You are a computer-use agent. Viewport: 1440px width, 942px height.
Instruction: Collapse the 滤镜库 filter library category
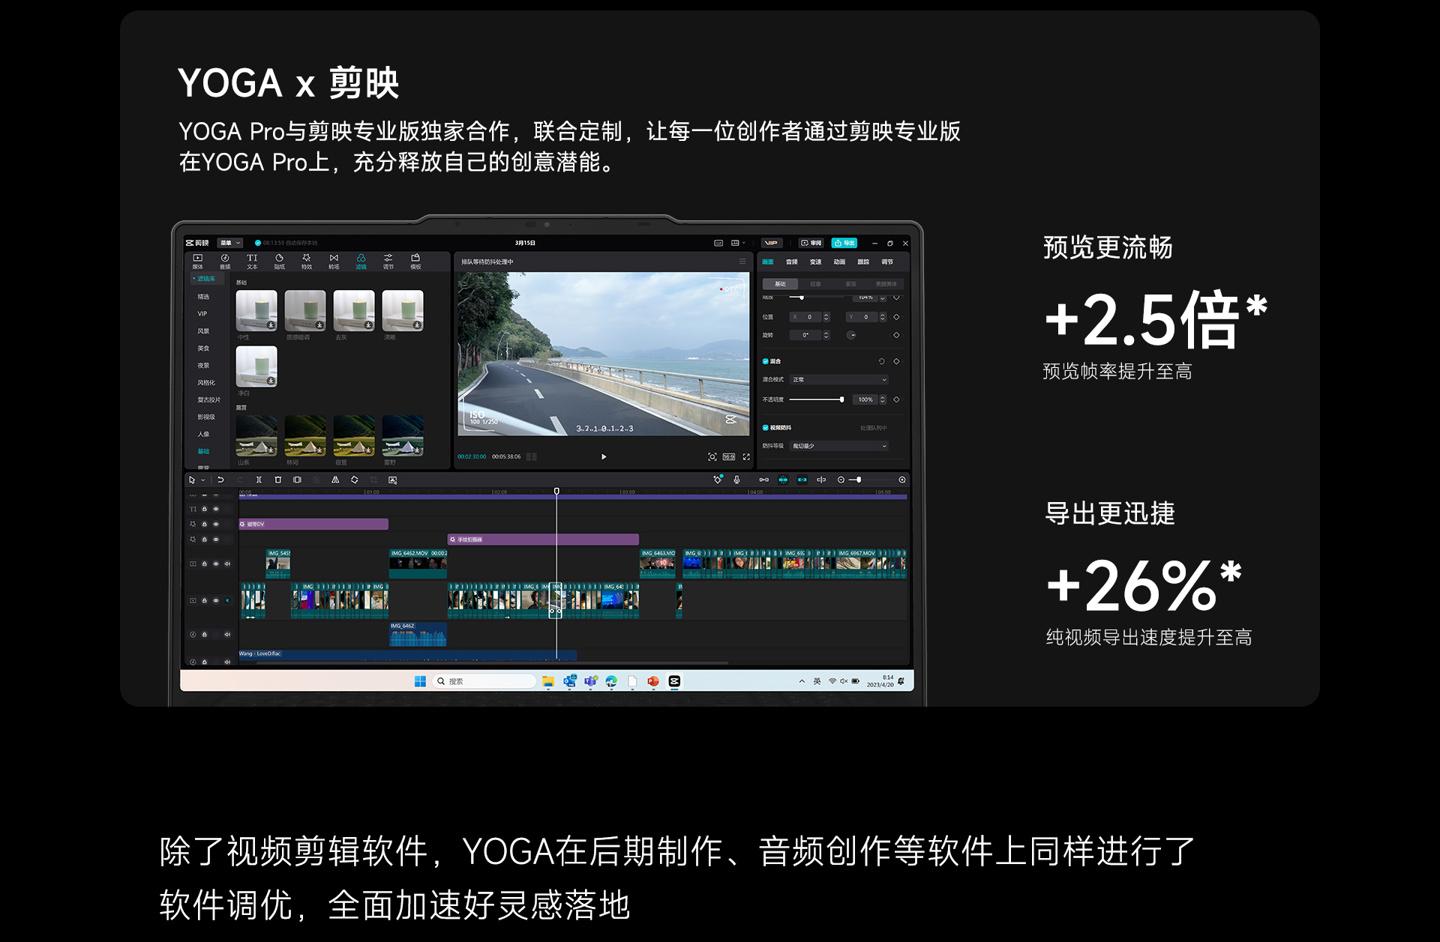coord(206,278)
